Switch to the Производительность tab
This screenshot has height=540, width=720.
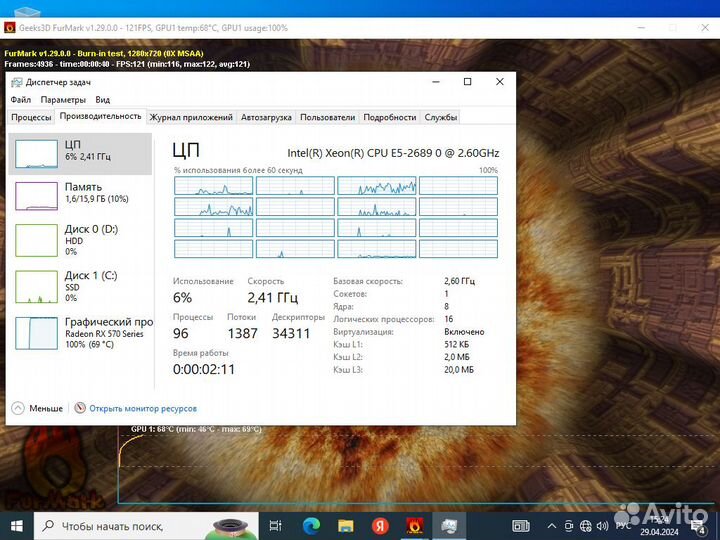tap(101, 116)
